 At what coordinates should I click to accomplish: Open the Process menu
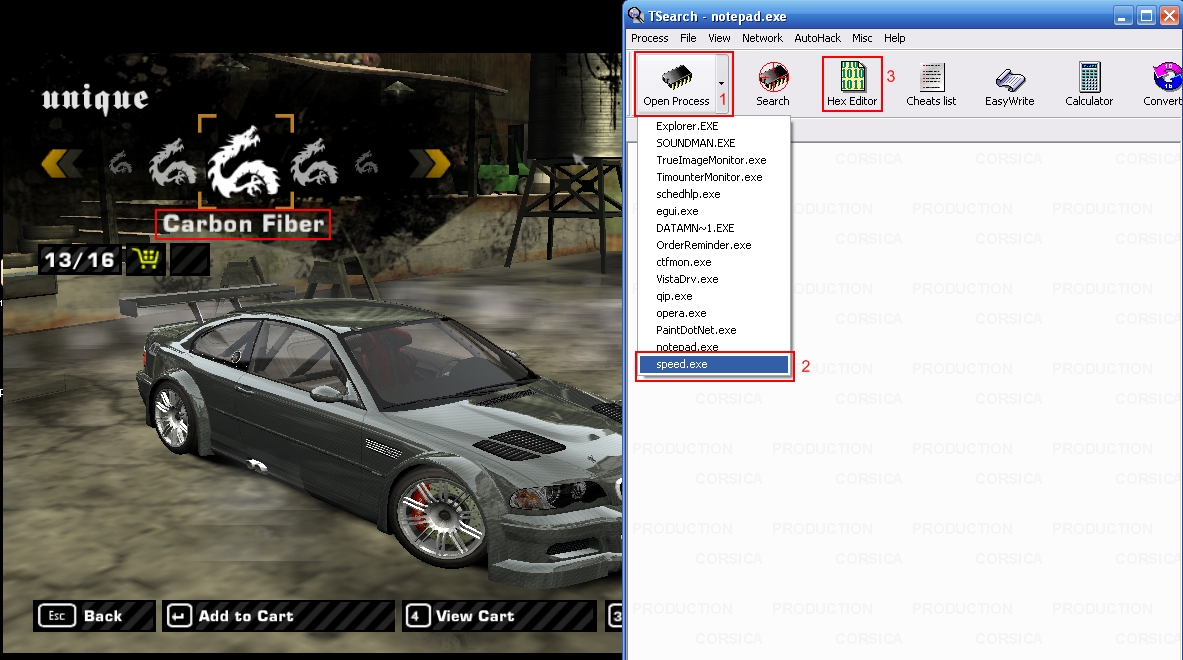(x=650, y=38)
